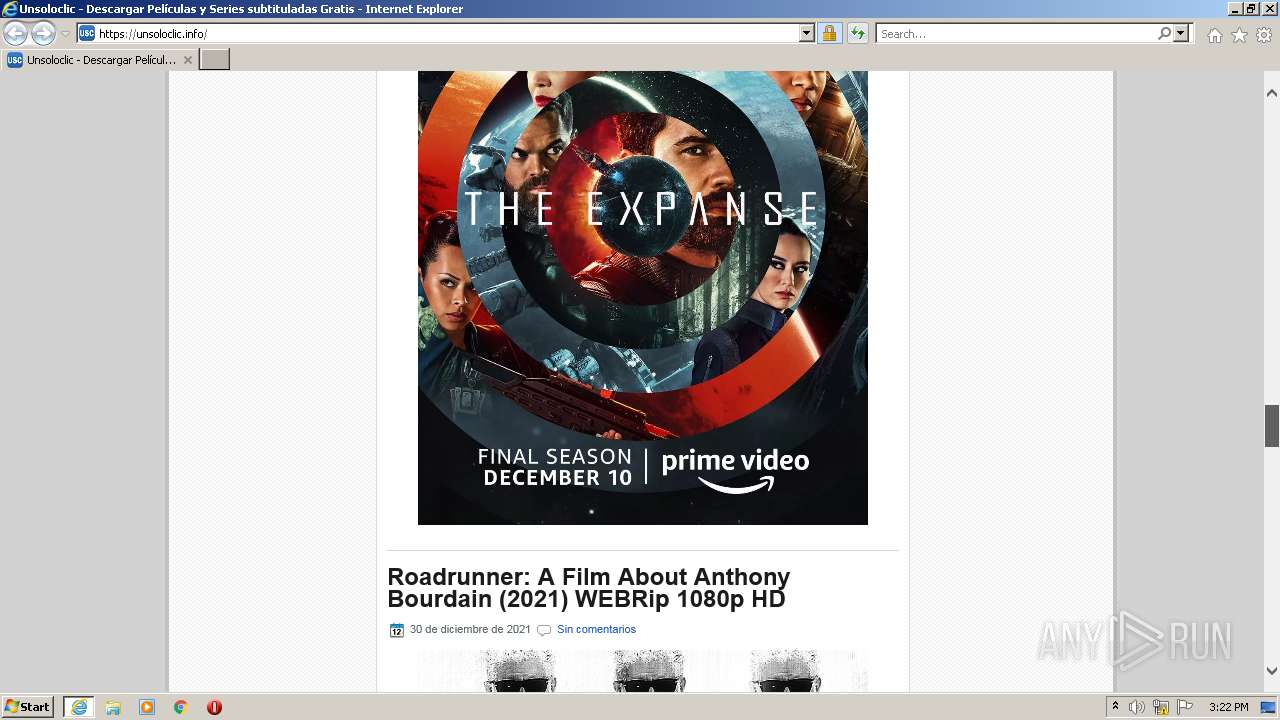The height and width of the screenshot is (720, 1280).
Task: Open the red Opera-style taskbar icon
Action: click(214, 707)
